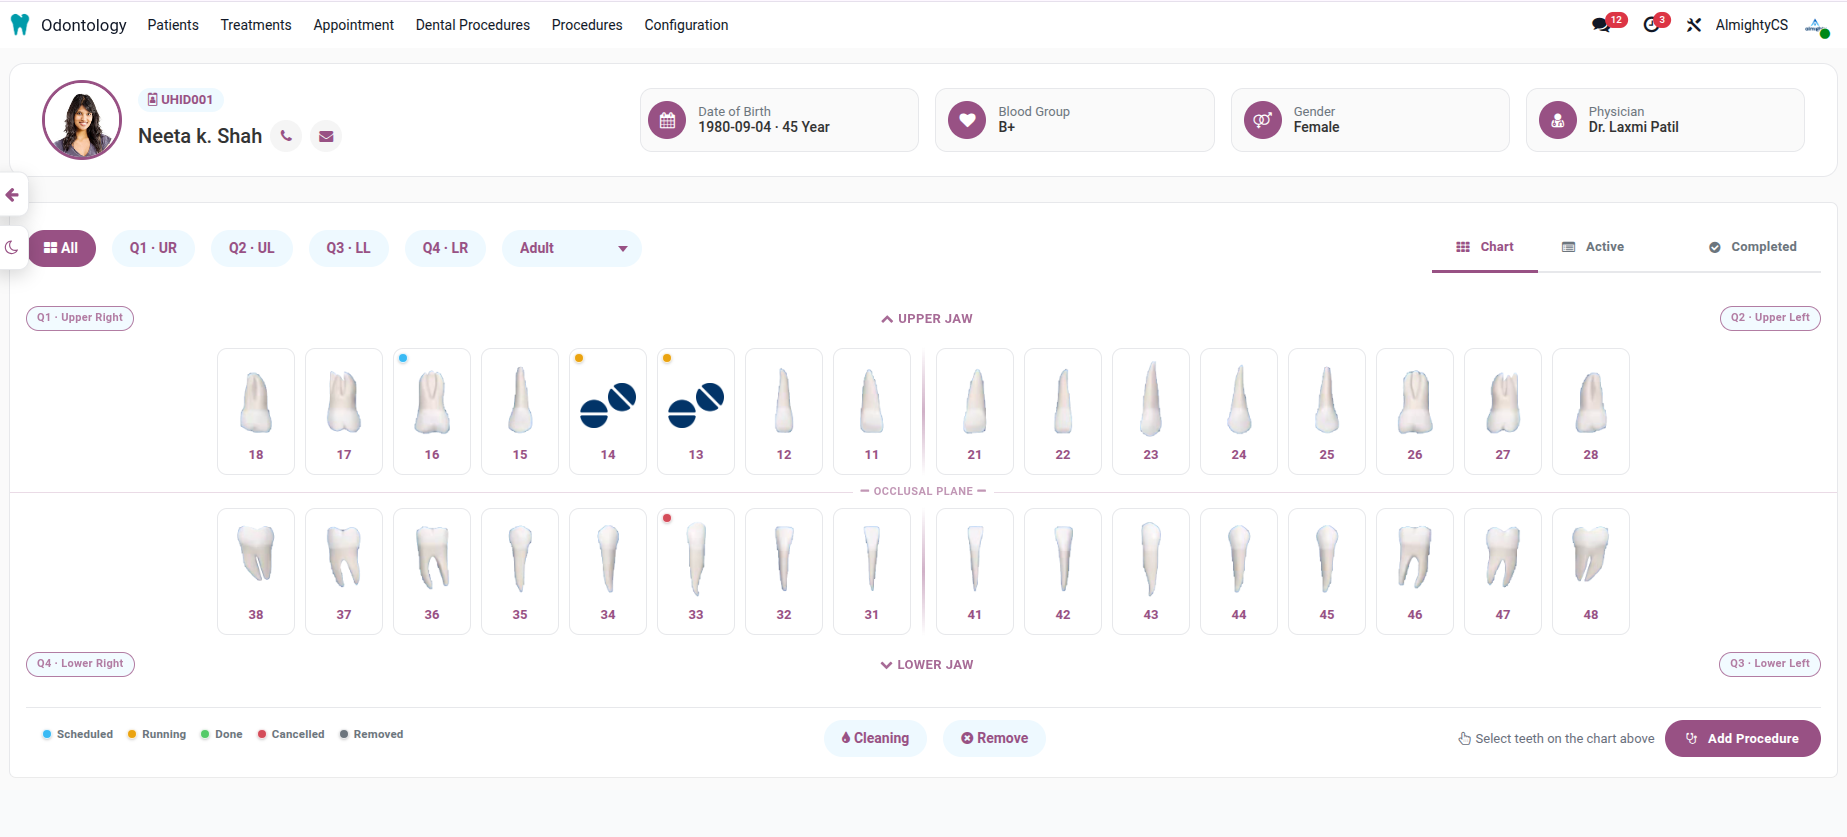Select upper tooth 26
The width and height of the screenshot is (1847, 837).
[1415, 411]
